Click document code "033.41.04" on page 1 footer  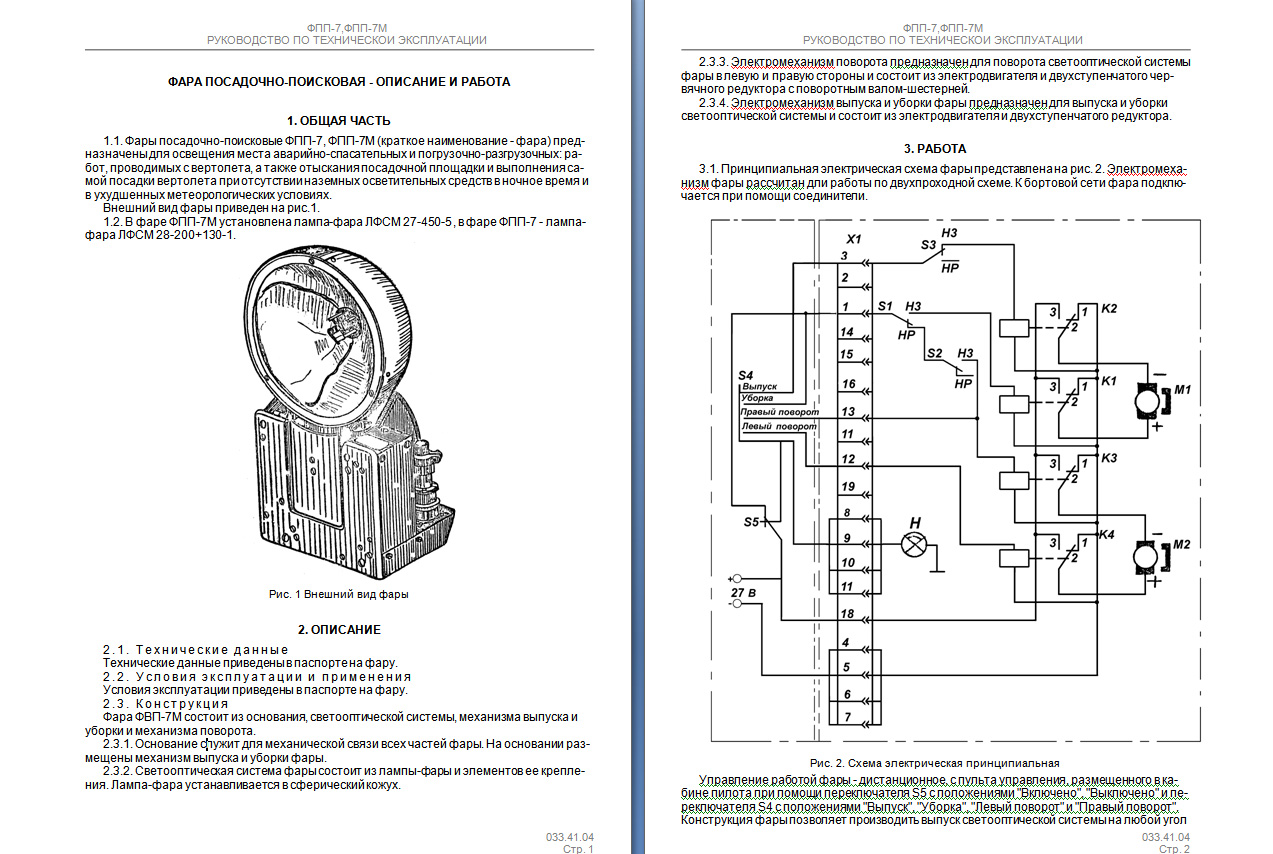(570, 836)
